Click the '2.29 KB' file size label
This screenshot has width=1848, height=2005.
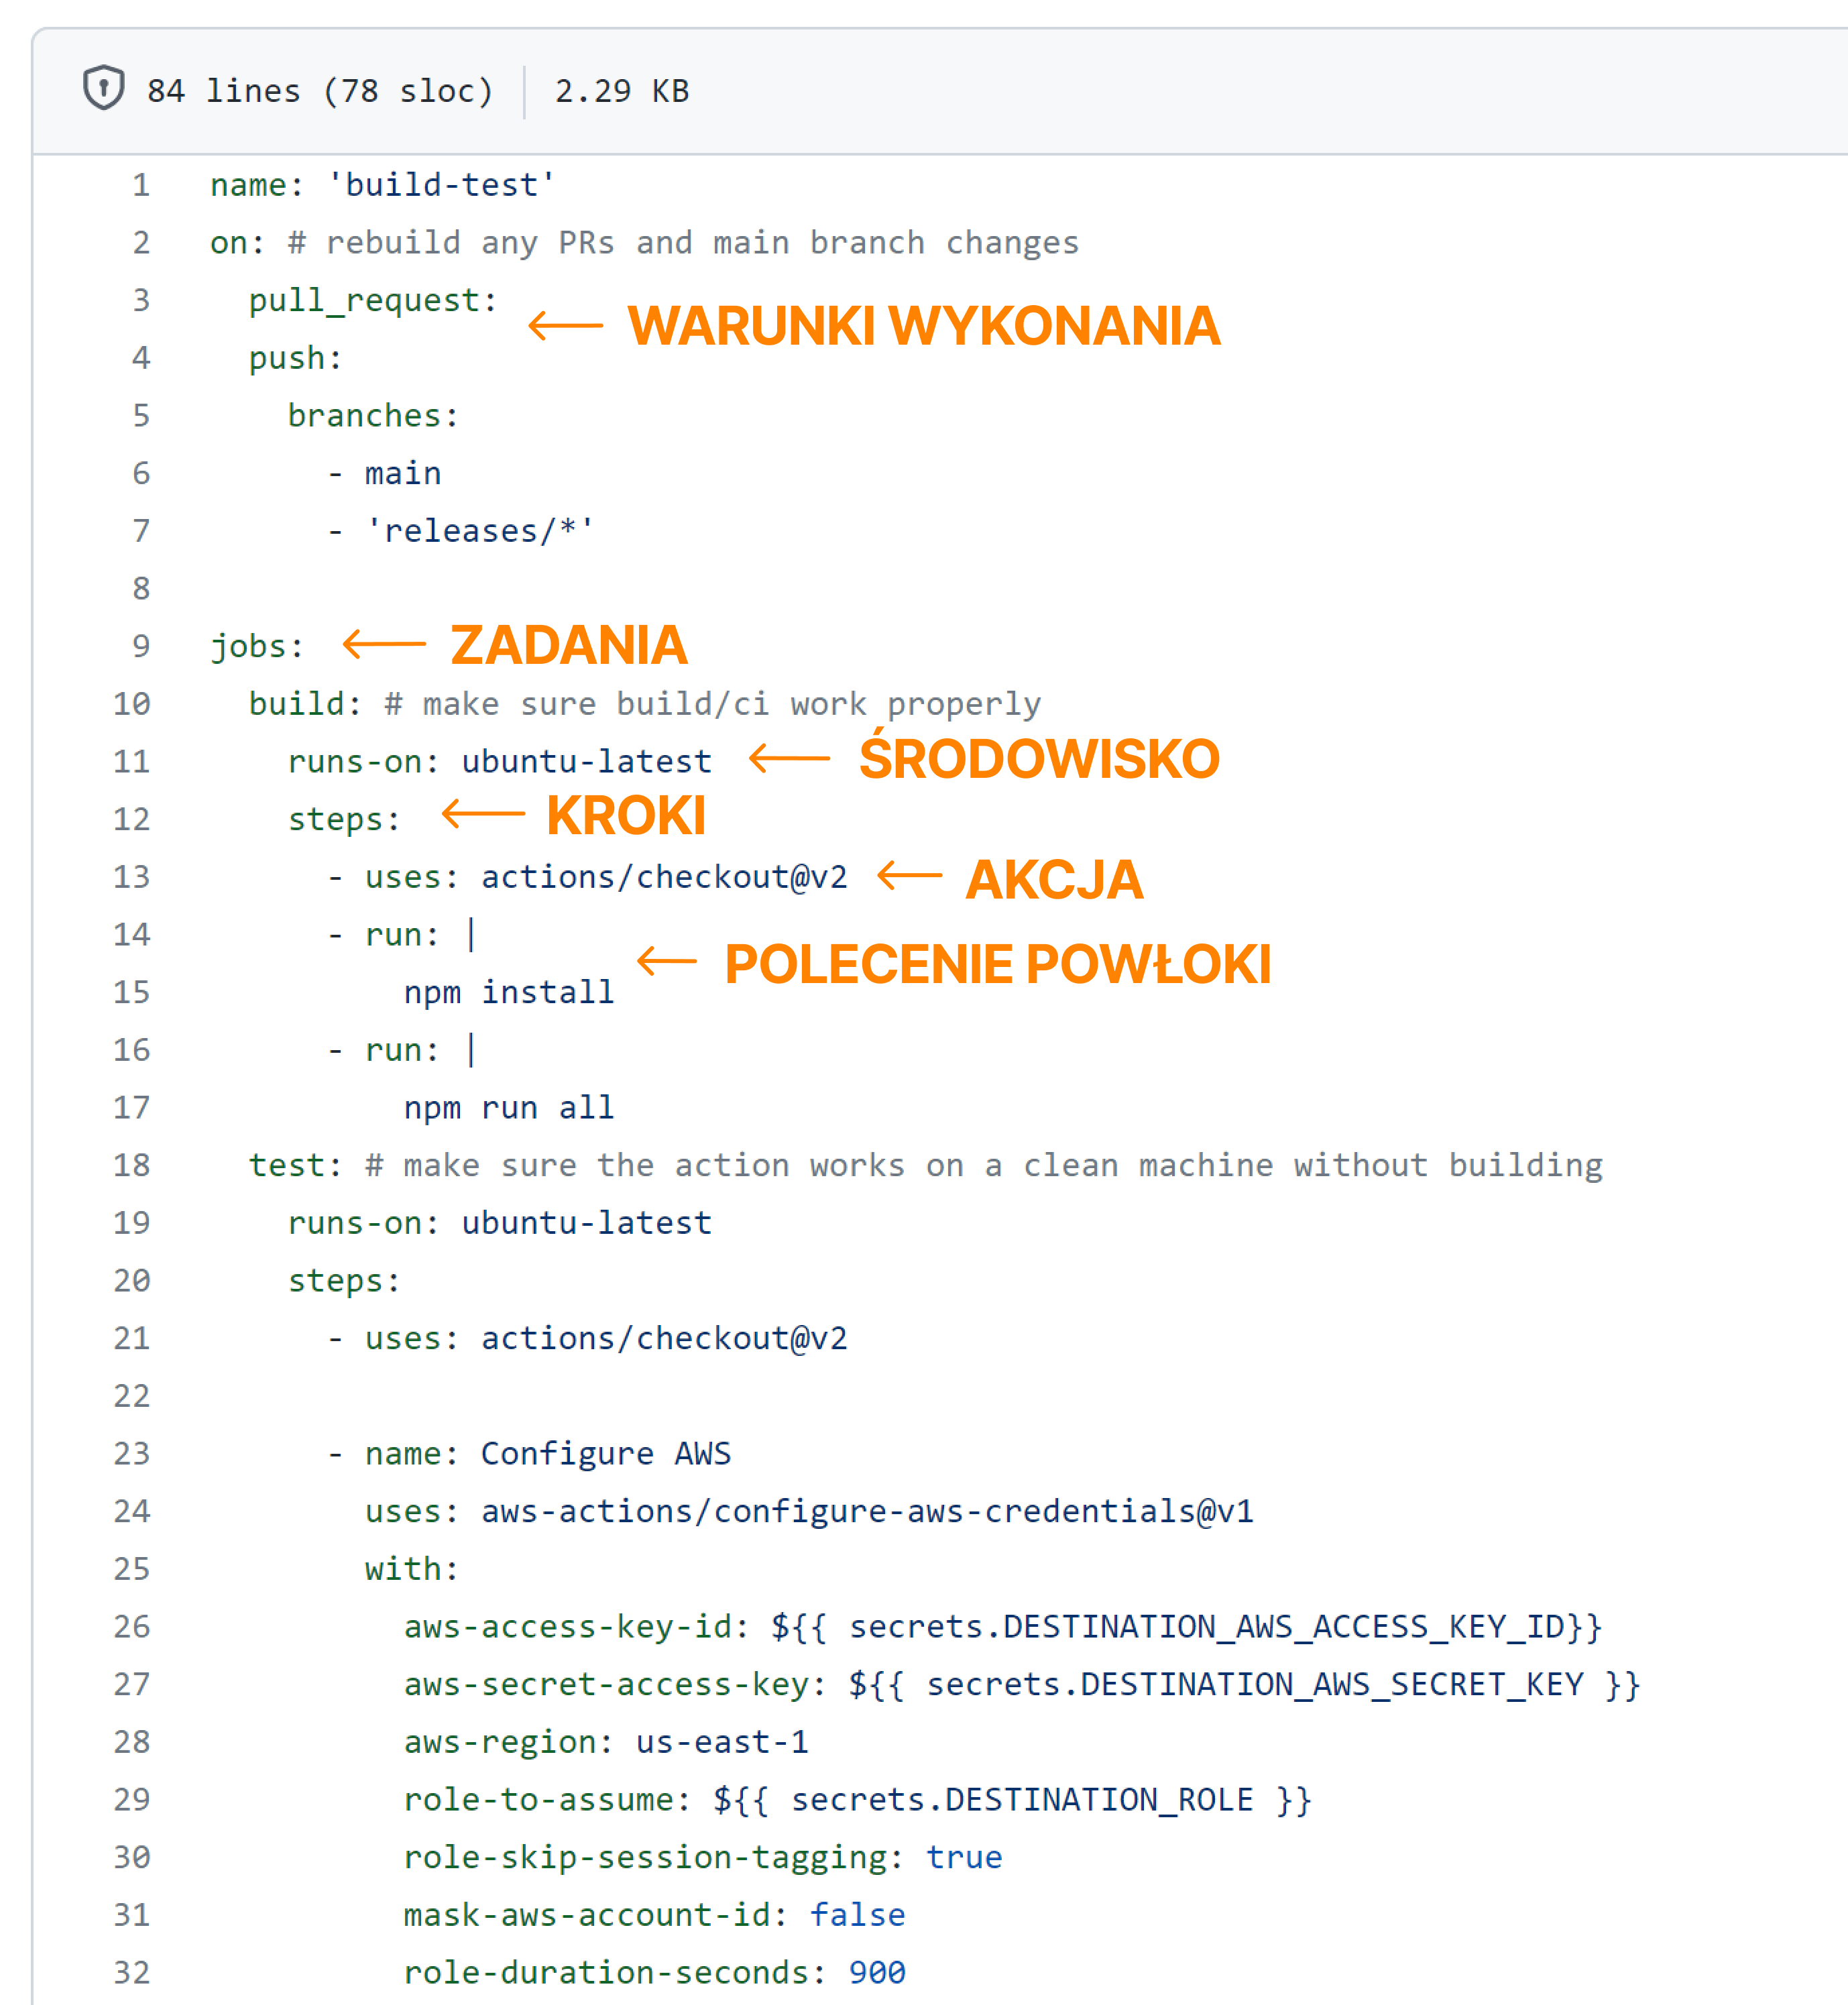pos(622,91)
